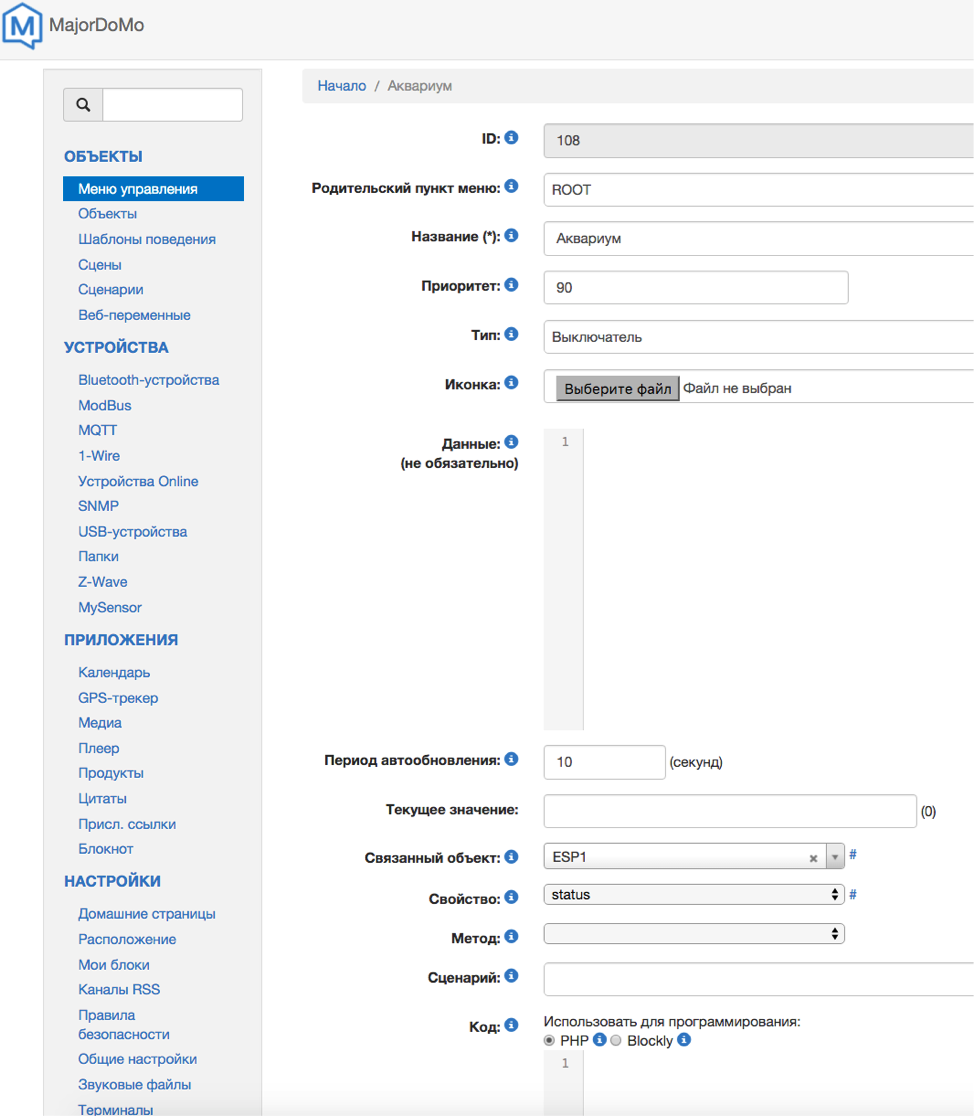Click info icon beside Приоритет label
The width and height of the screenshot is (974, 1116).
click(511, 285)
